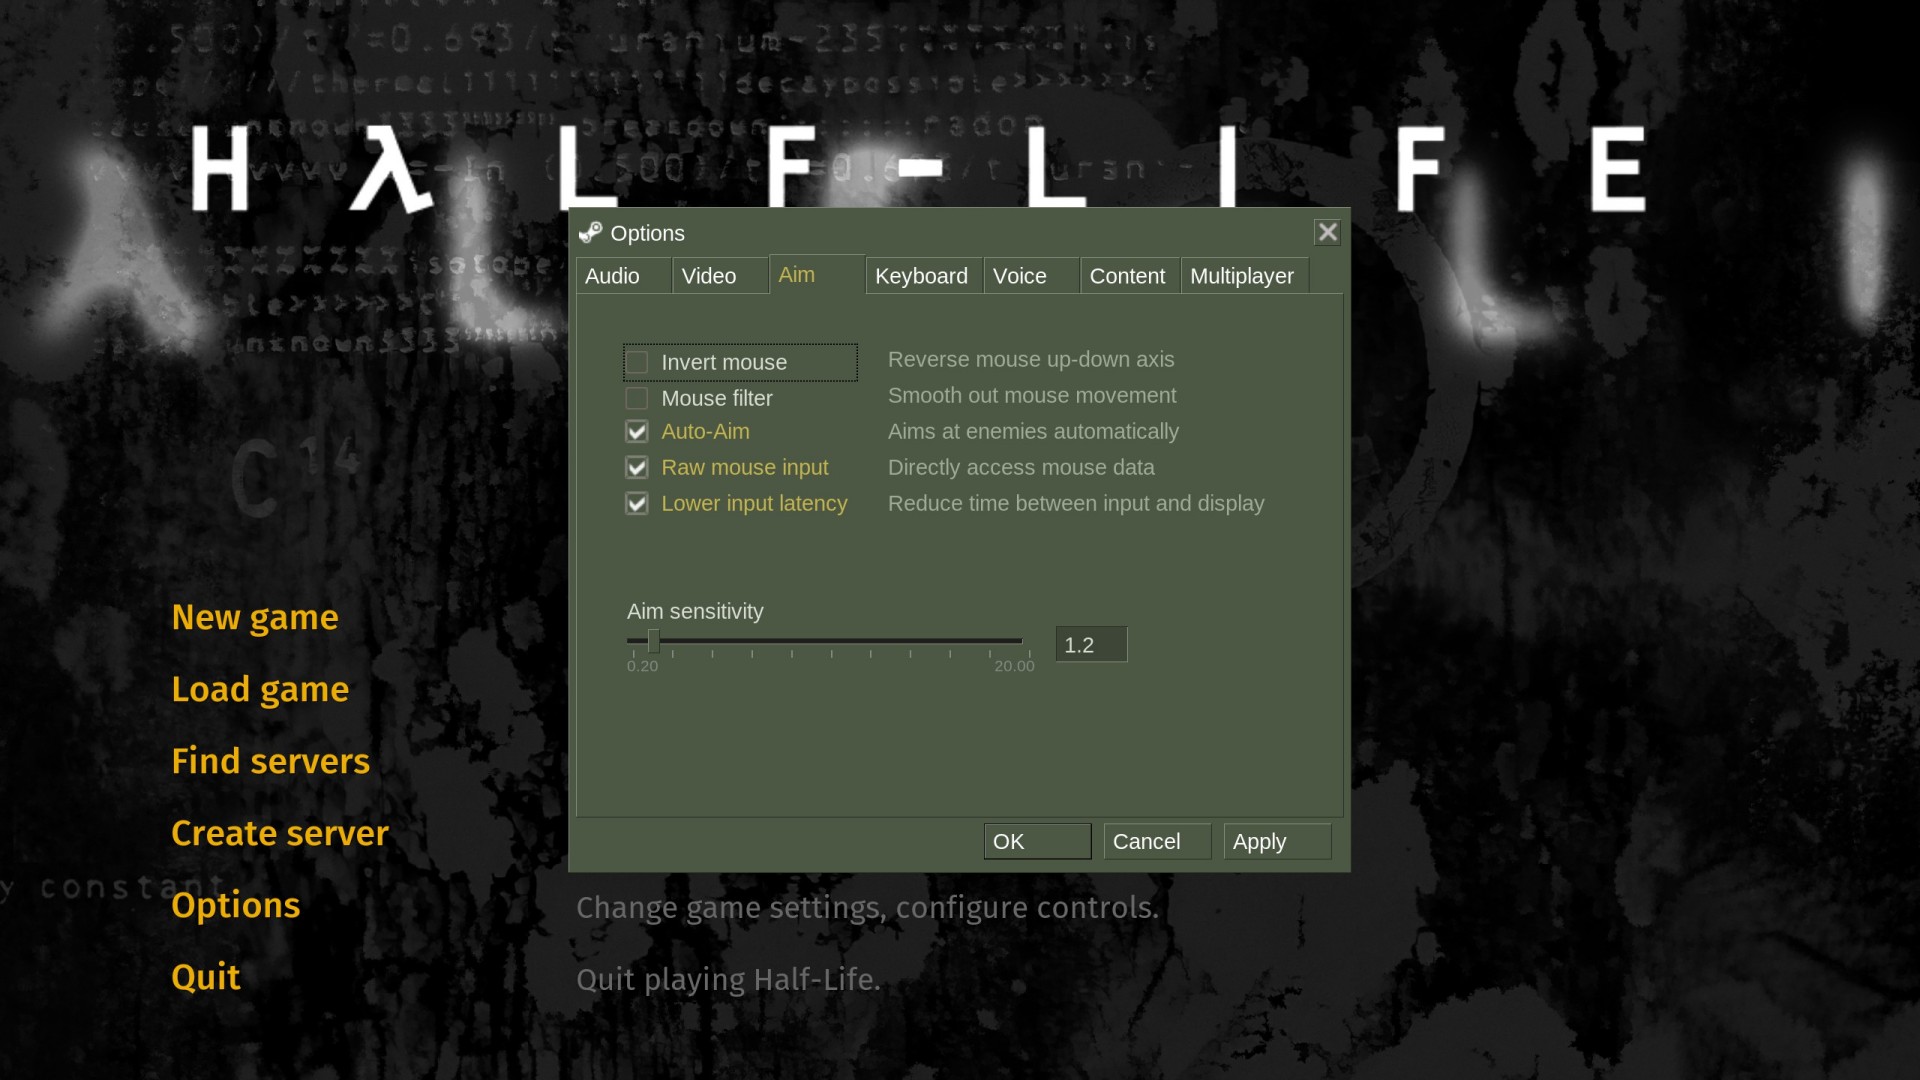Image resolution: width=1920 pixels, height=1080 pixels.
Task: Turn on the Mouse filter checkbox
Action: [637, 398]
